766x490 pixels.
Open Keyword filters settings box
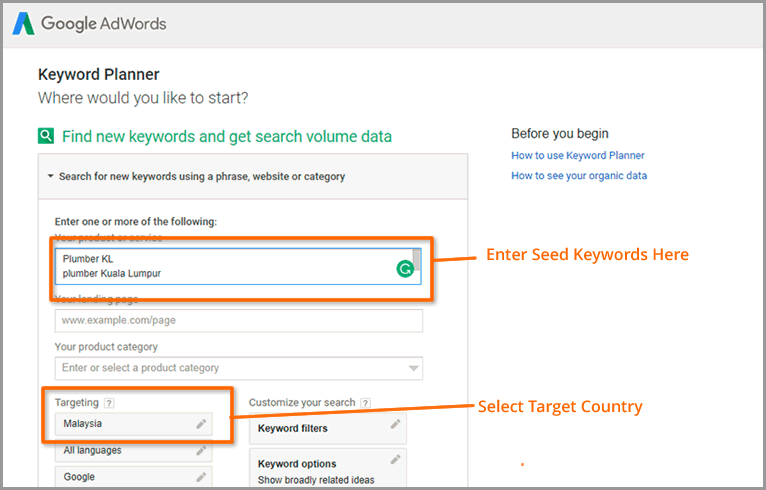tap(327, 428)
